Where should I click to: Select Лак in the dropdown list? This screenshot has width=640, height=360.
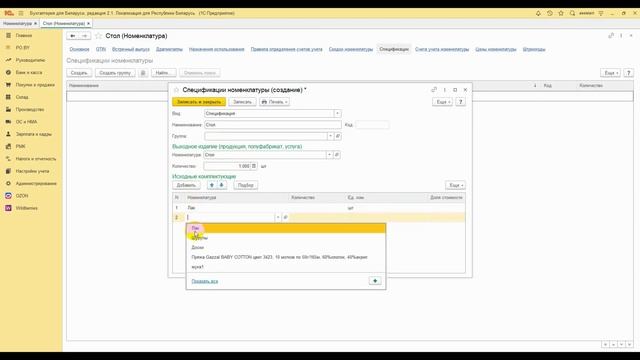click(286, 228)
